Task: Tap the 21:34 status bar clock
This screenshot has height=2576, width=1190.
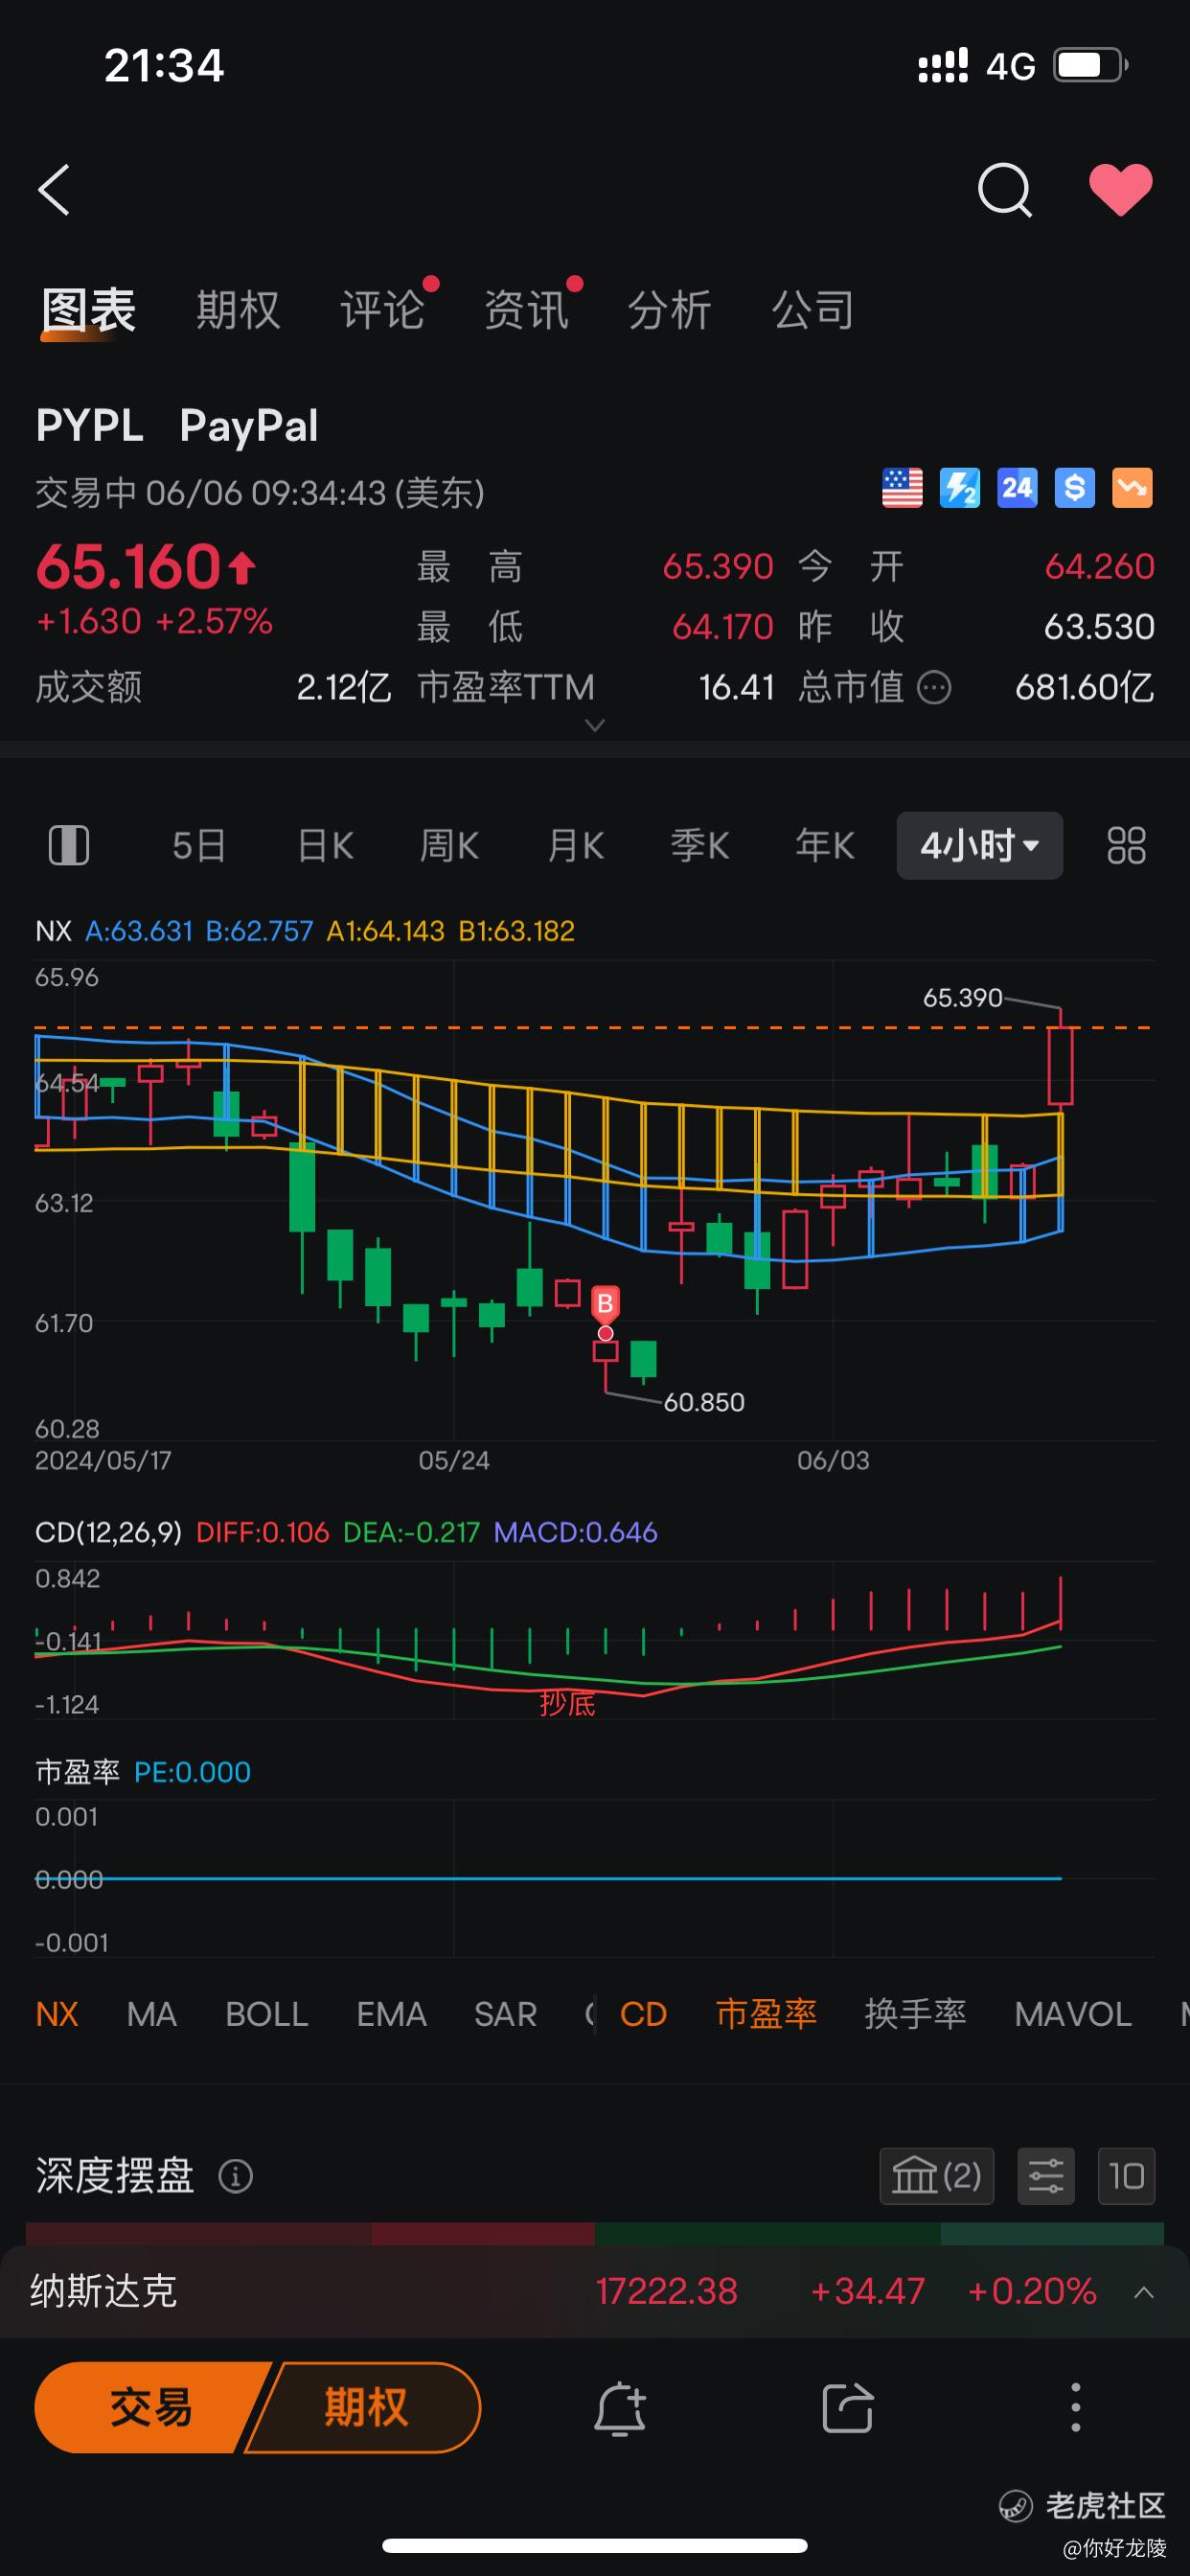Action: [164, 66]
